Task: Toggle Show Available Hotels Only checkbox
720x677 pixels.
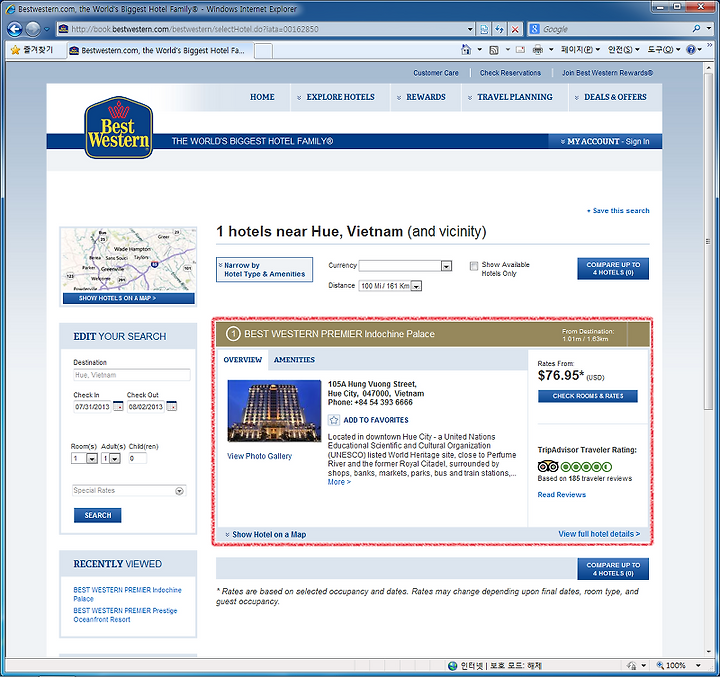Action: point(474,266)
